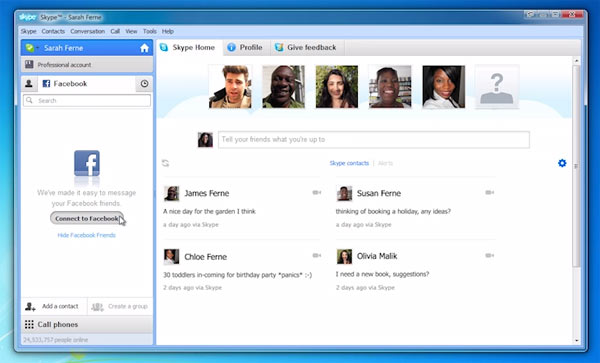Image resolution: width=600 pixels, height=363 pixels.
Task: Click the Home house icon
Action: [x=144, y=48]
